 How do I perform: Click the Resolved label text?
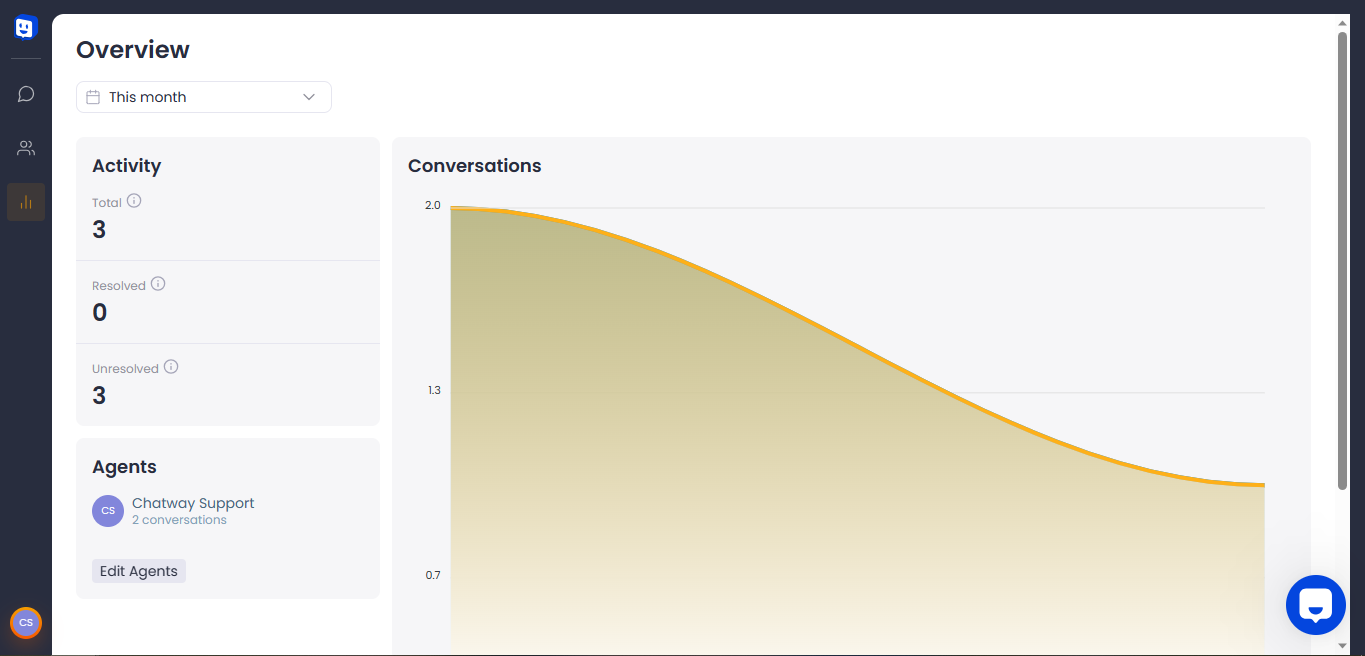point(119,286)
